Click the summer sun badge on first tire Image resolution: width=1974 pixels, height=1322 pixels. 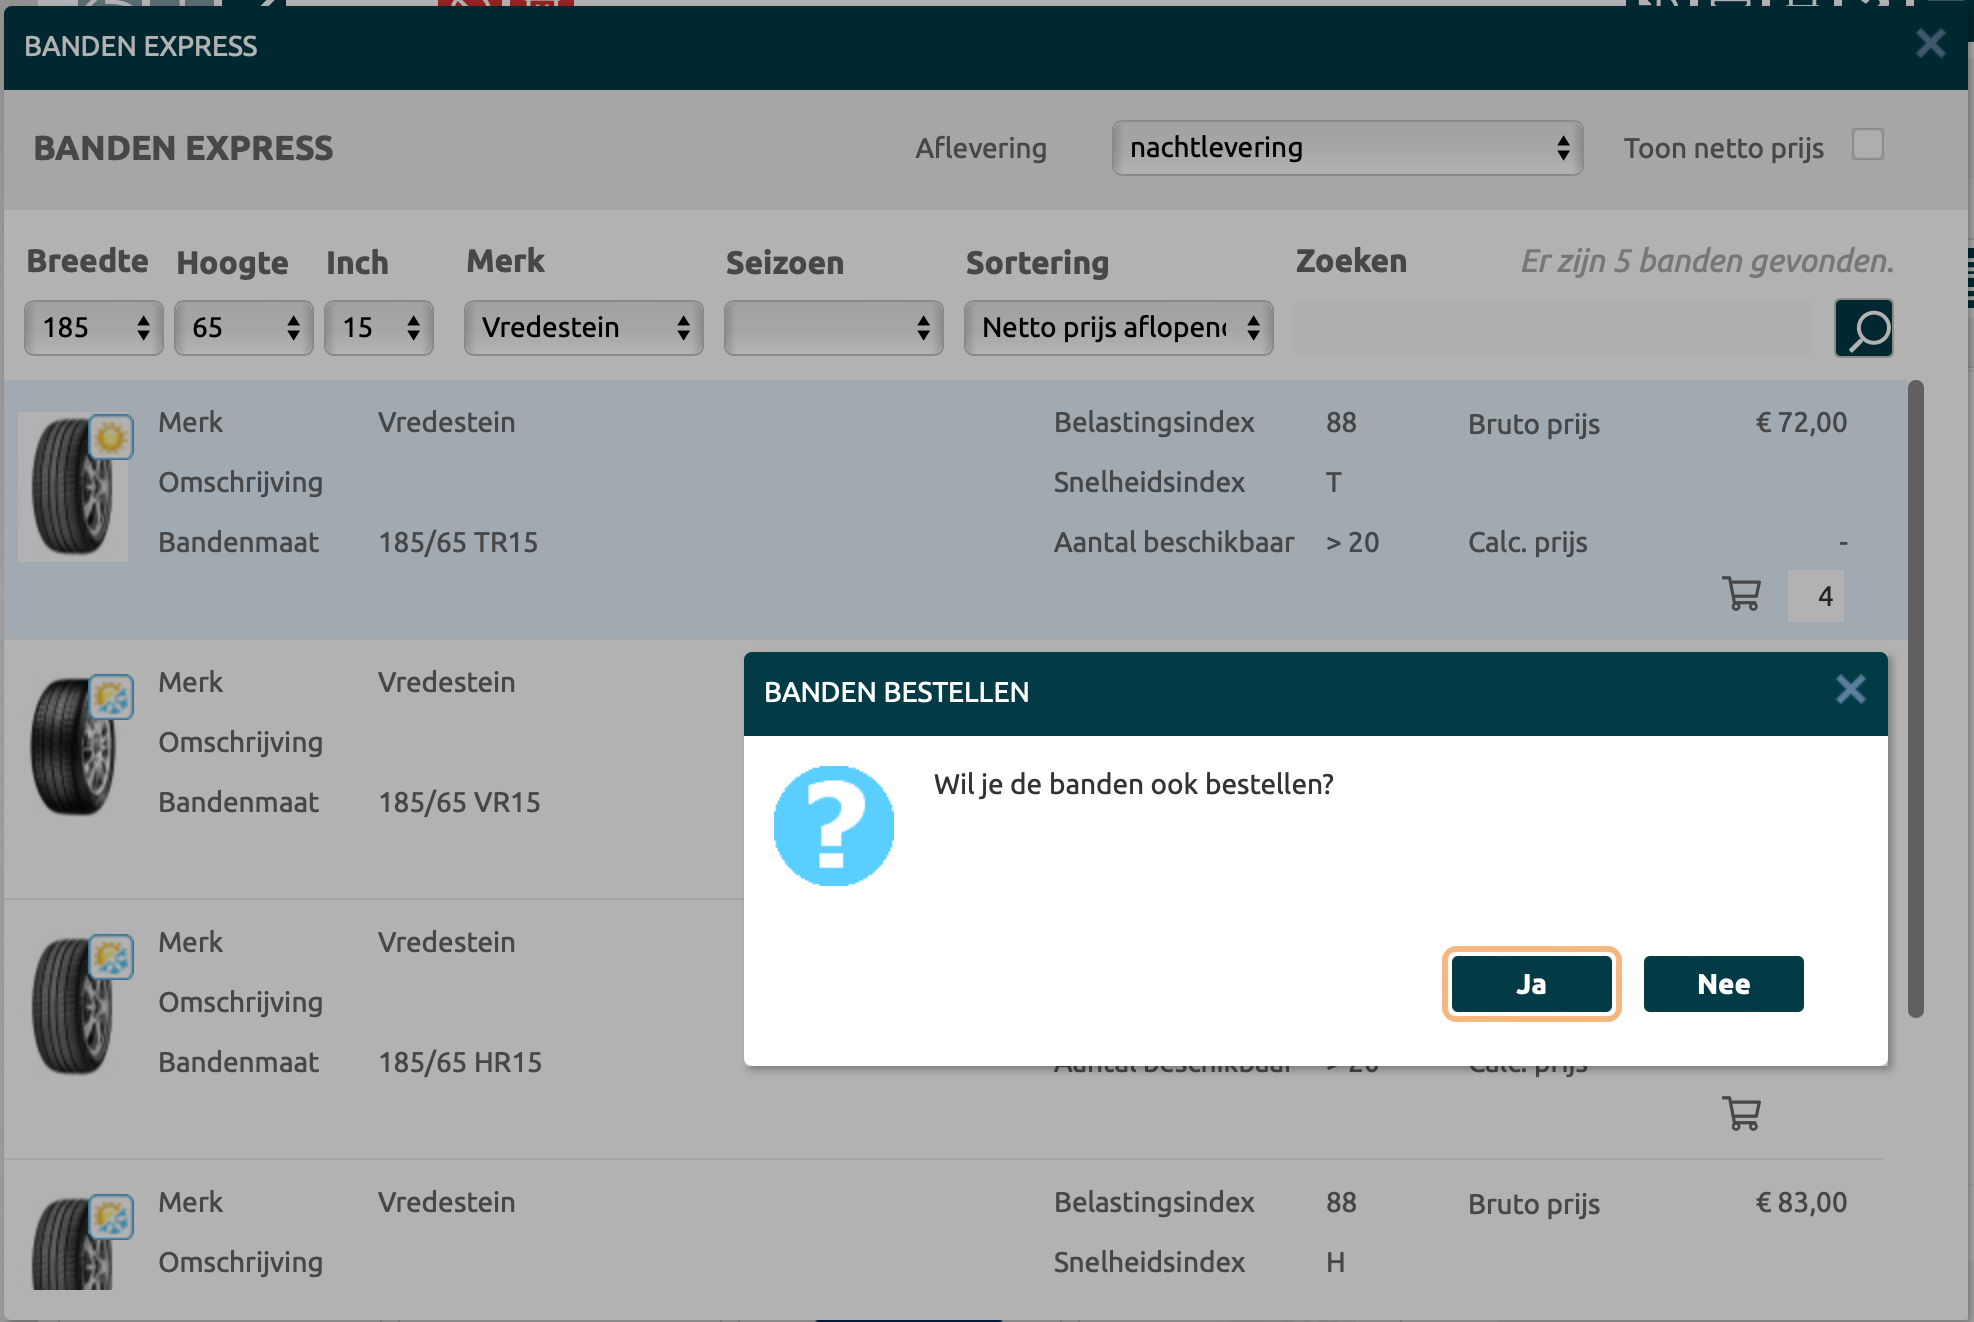click(111, 437)
